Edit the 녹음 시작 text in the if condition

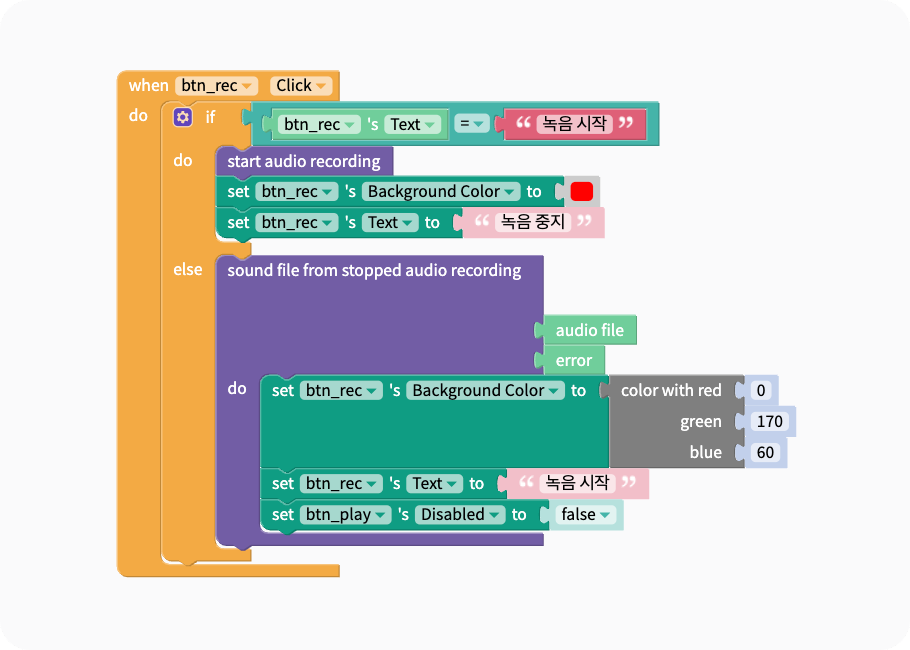pos(575,124)
